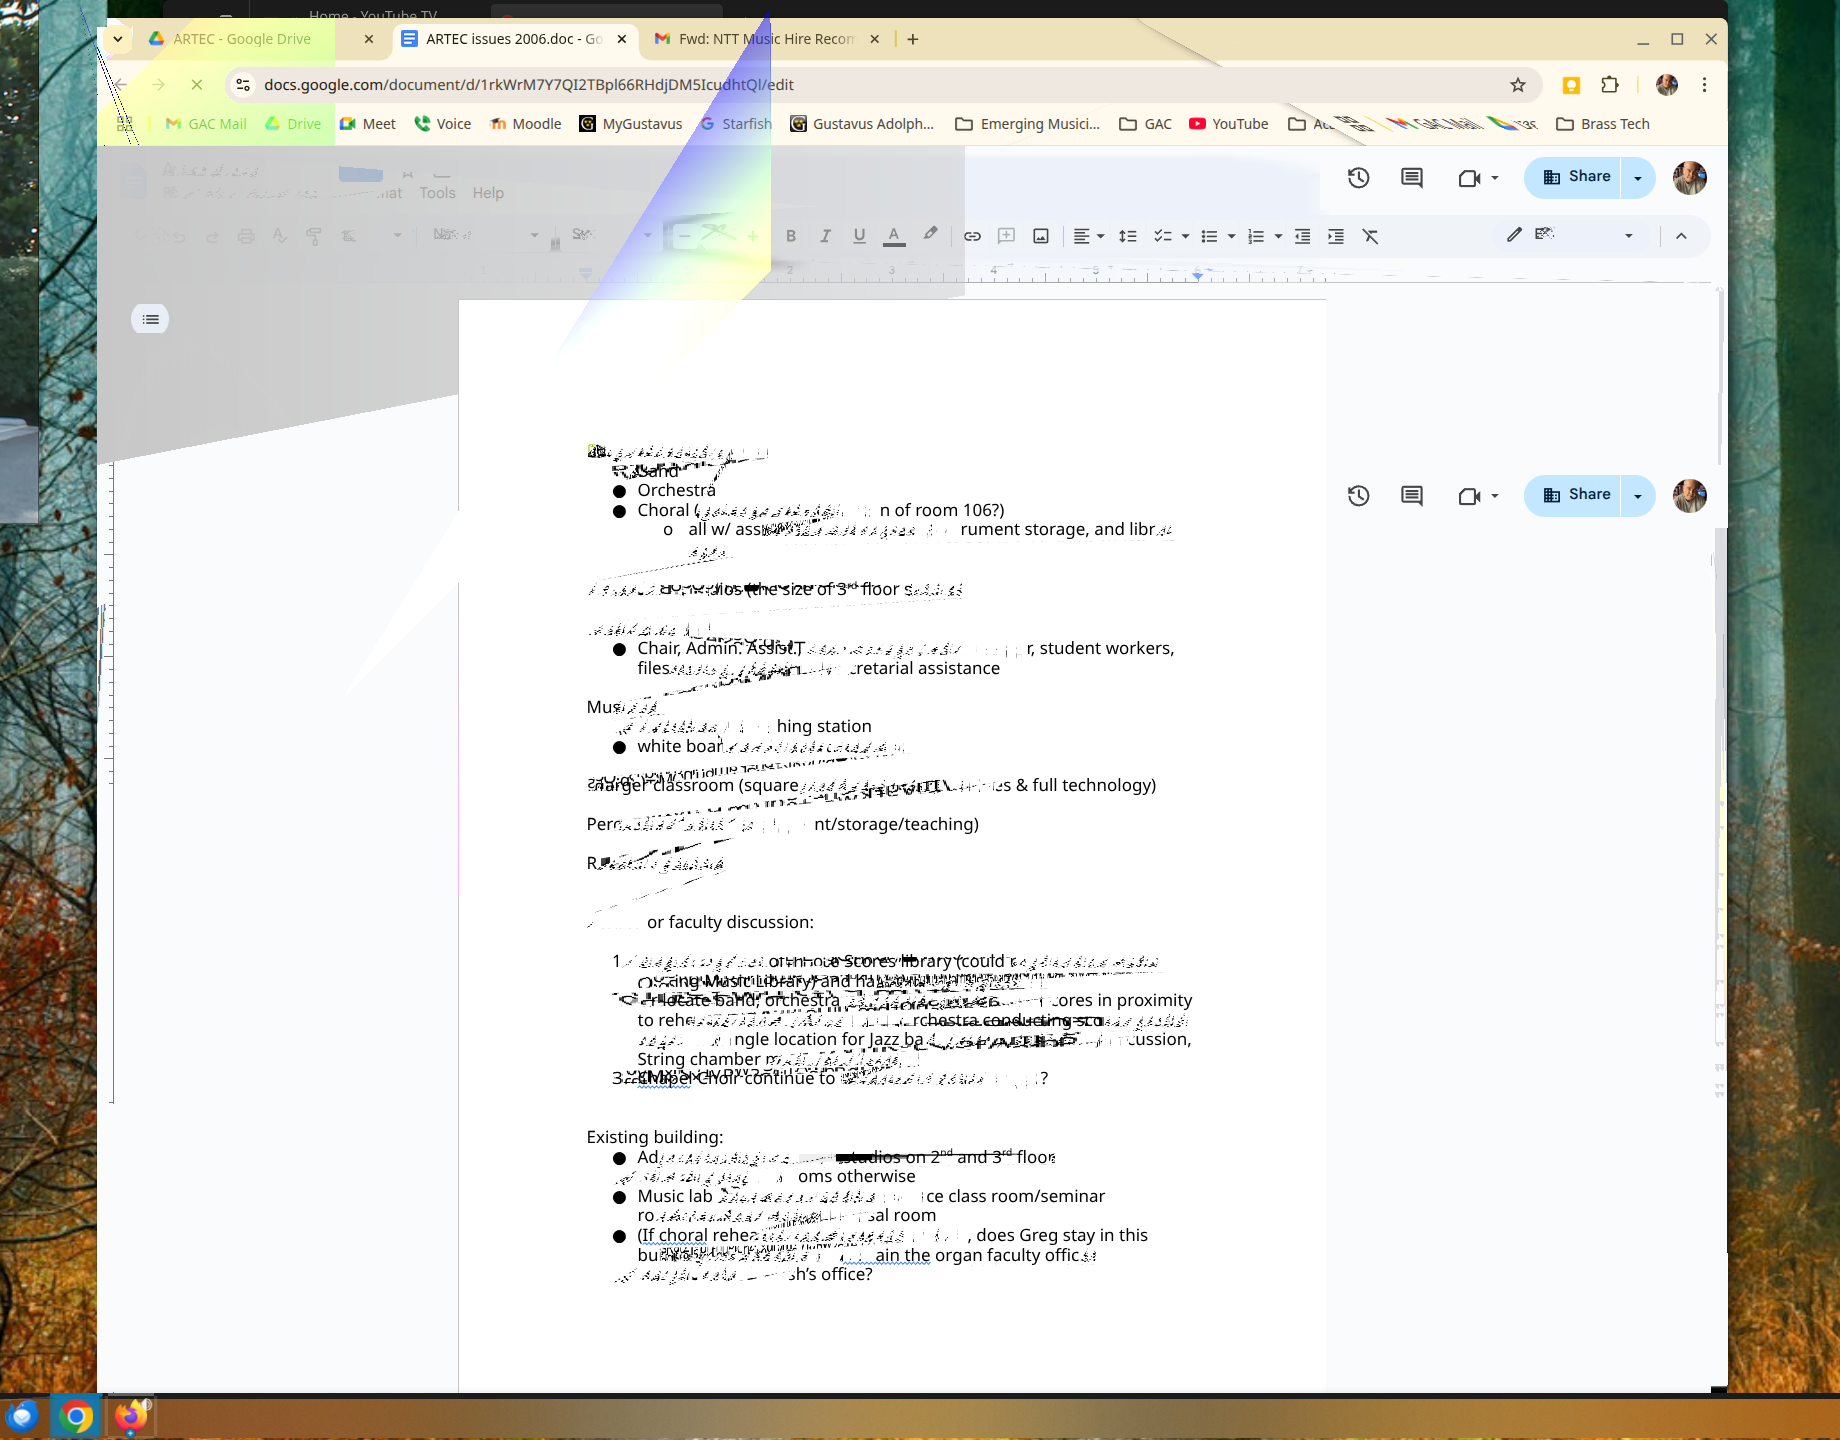The height and width of the screenshot is (1440, 1840).
Task: Decrease indent of the paragraph
Action: (x=1302, y=236)
